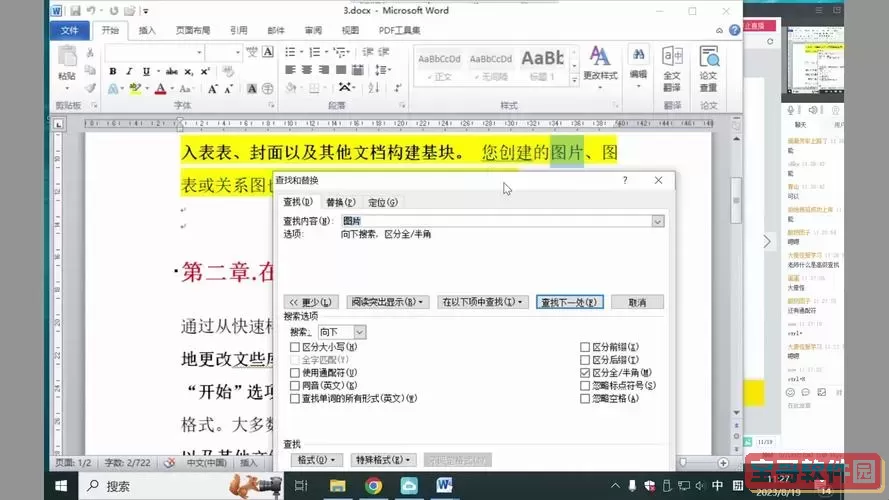The width and height of the screenshot is (889, 500).
Task: Click the text effects icon
Action: pyautogui.click(x=113, y=88)
